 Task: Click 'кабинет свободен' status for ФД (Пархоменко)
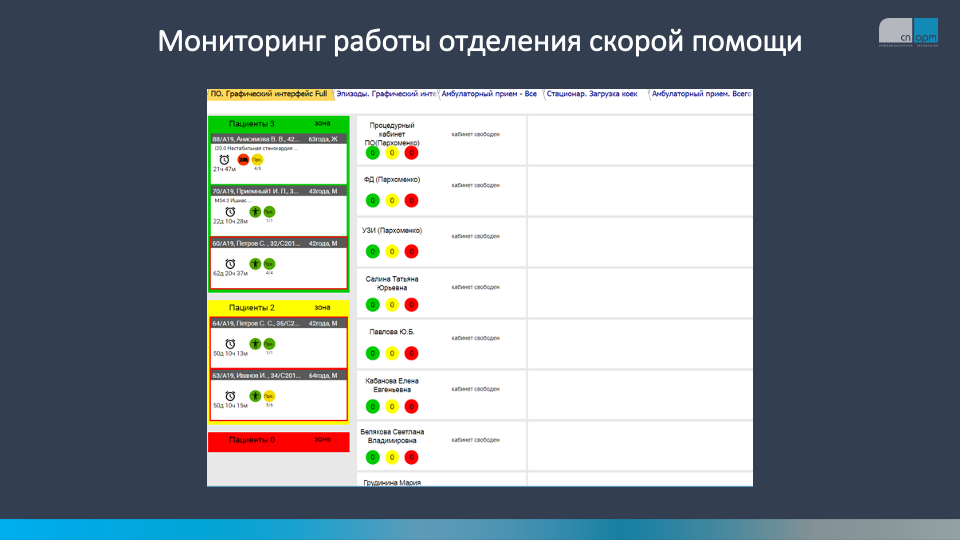pyautogui.click(x=476, y=186)
